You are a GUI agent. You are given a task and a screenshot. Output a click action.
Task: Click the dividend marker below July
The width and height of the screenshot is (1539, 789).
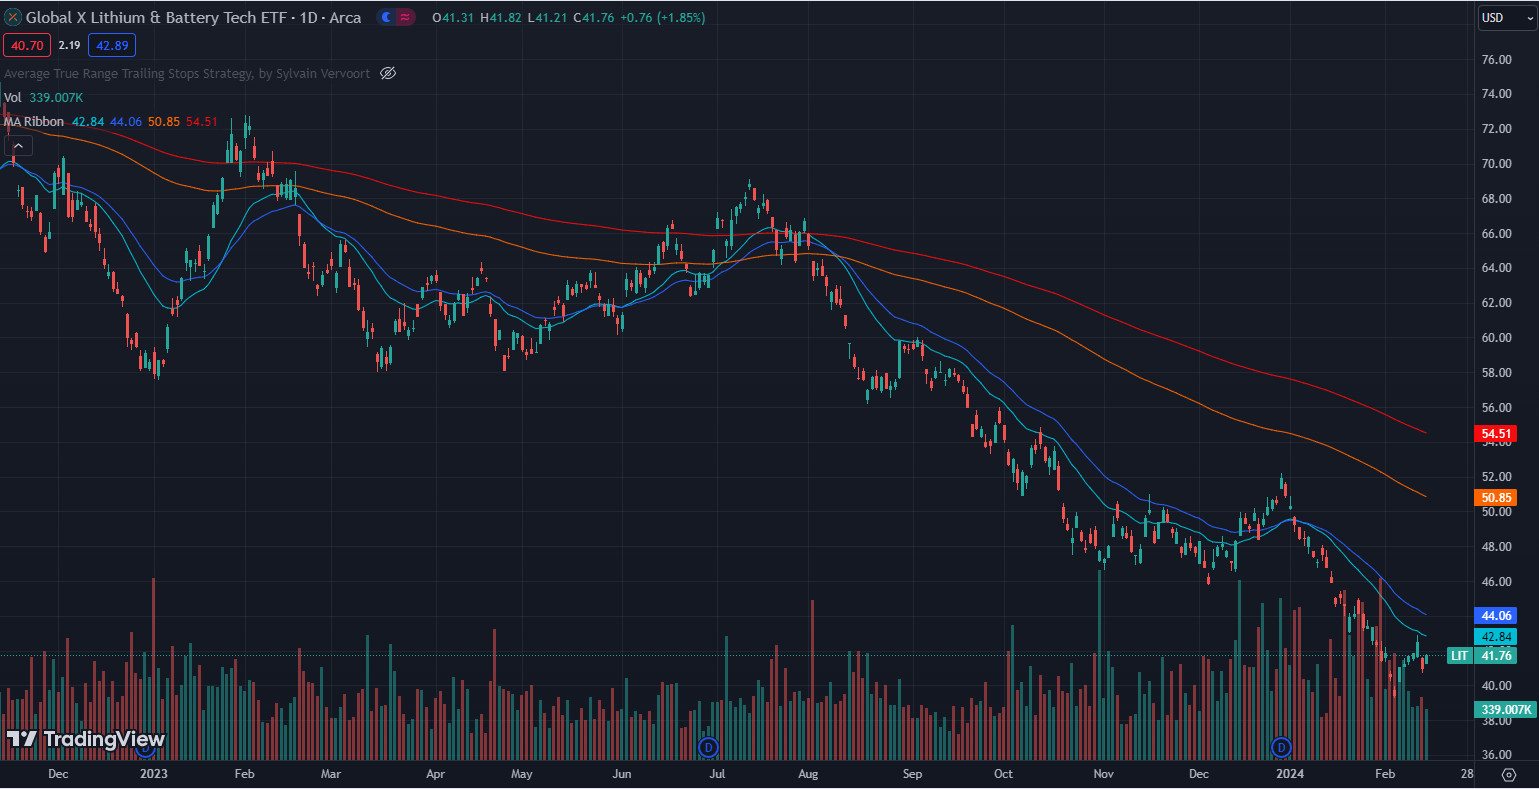click(x=709, y=746)
